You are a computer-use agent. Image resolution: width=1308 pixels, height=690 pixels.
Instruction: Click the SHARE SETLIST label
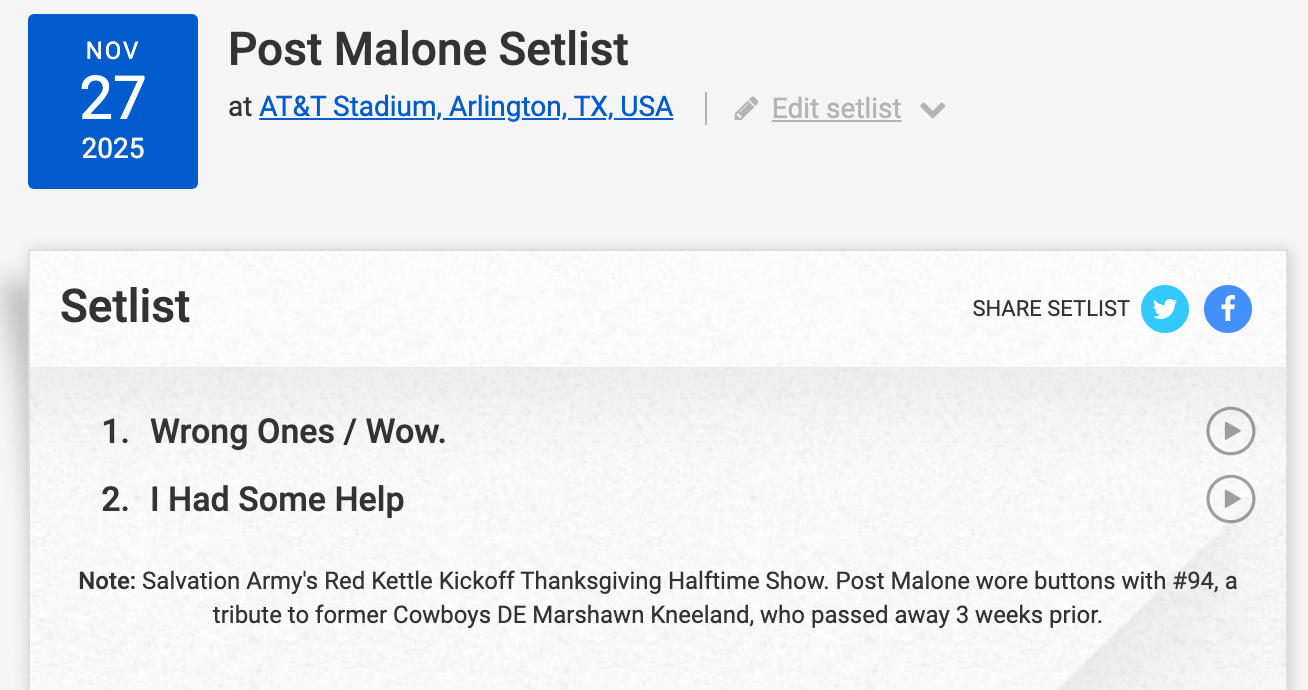coord(1050,309)
